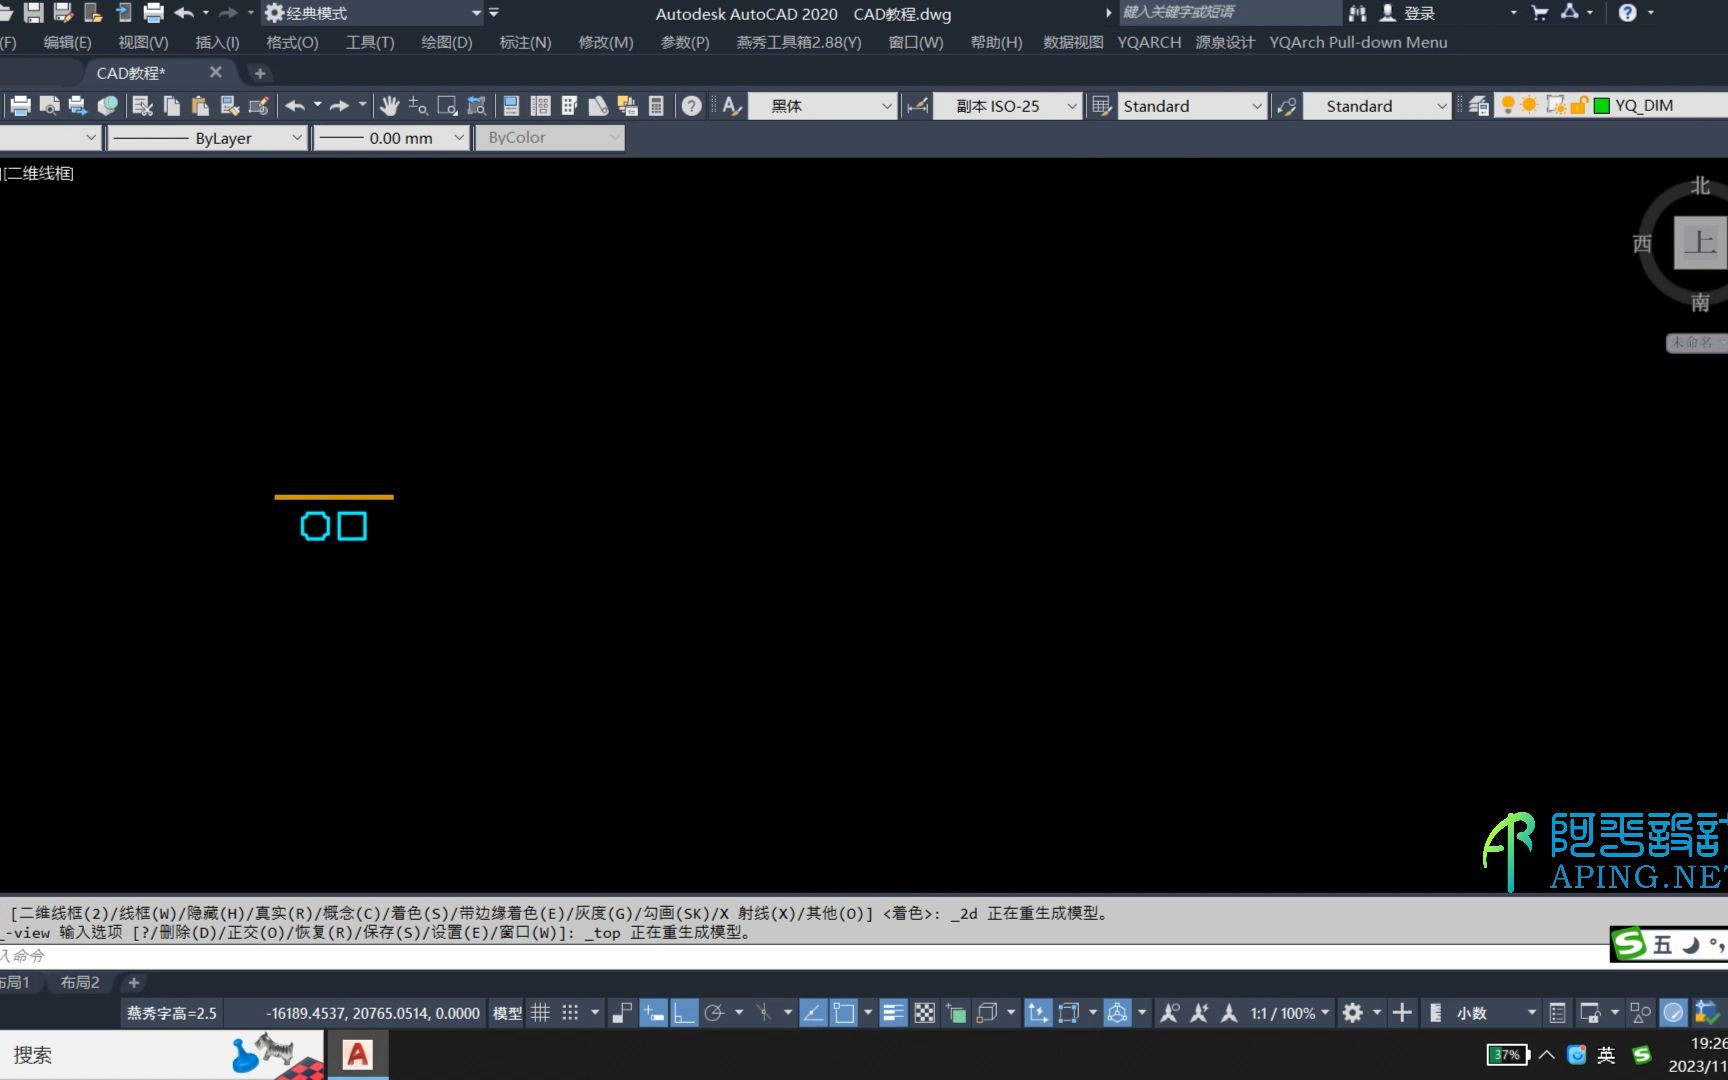Click the 模型 model space button
This screenshot has height=1080, width=1728.
[x=507, y=1013]
